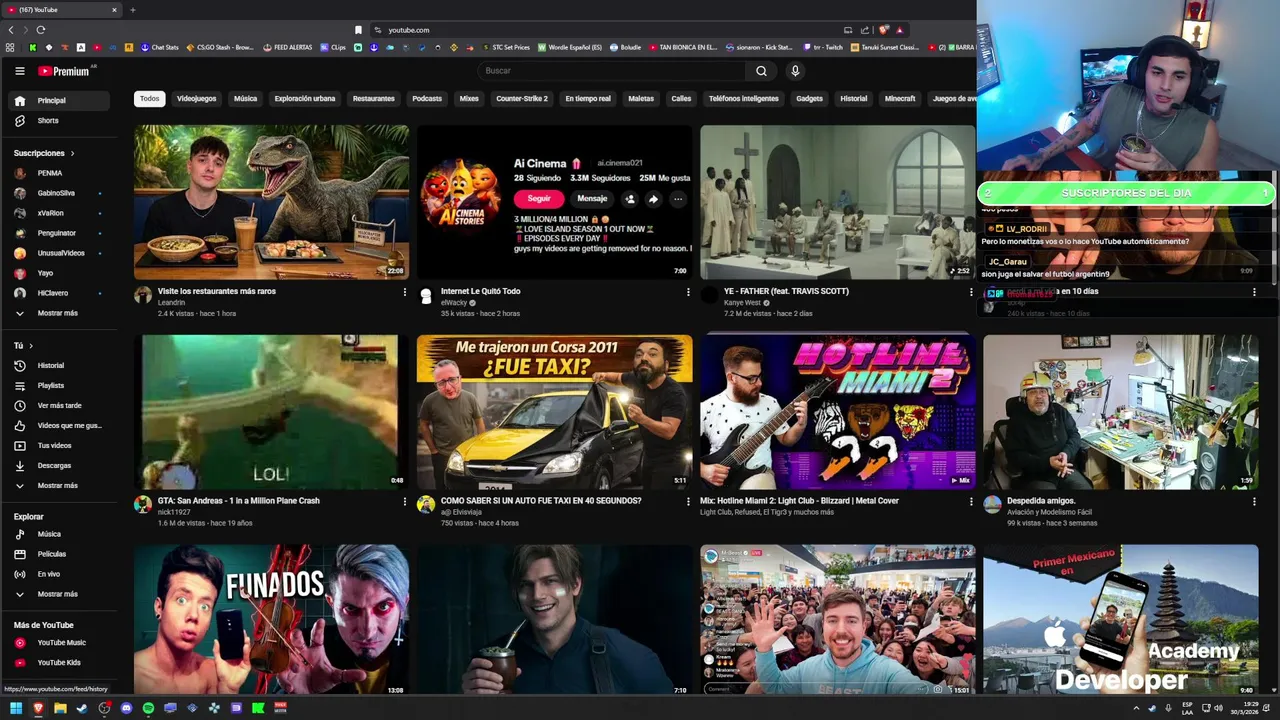Image resolution: width=1280 pixels, height=720 pixels.
Task: Play the FUNADOS video thumbnail
Action: pyautogui.click(x=271, y=620)
